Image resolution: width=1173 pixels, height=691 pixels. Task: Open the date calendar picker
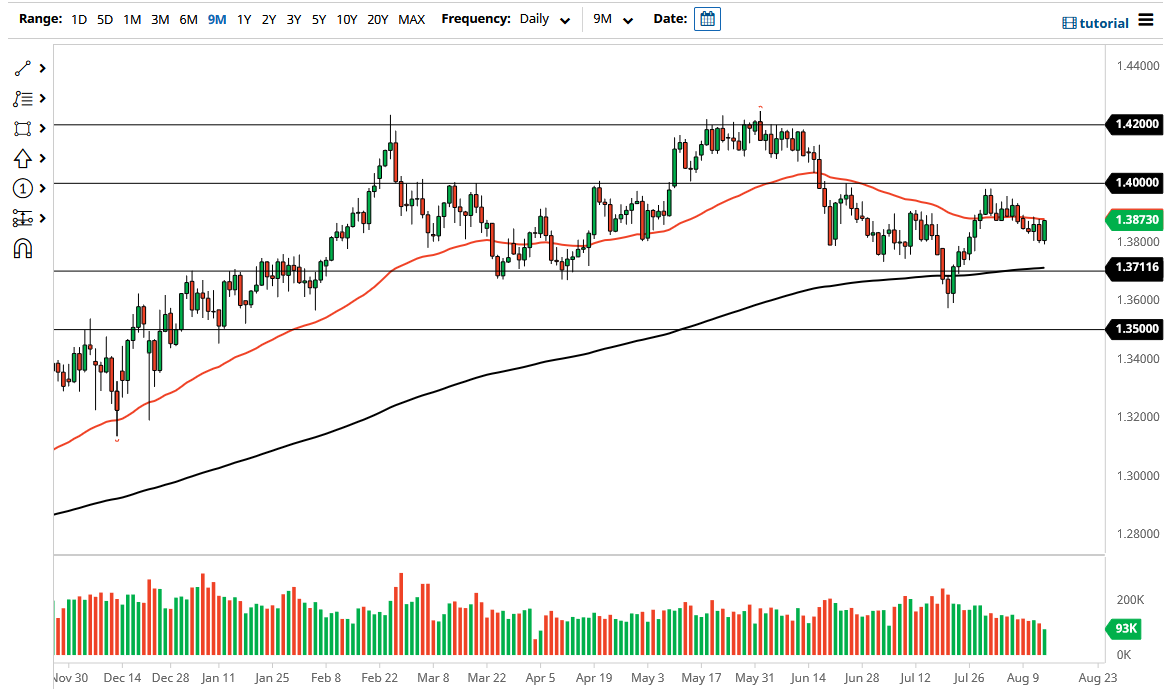[x=707, y=19]
